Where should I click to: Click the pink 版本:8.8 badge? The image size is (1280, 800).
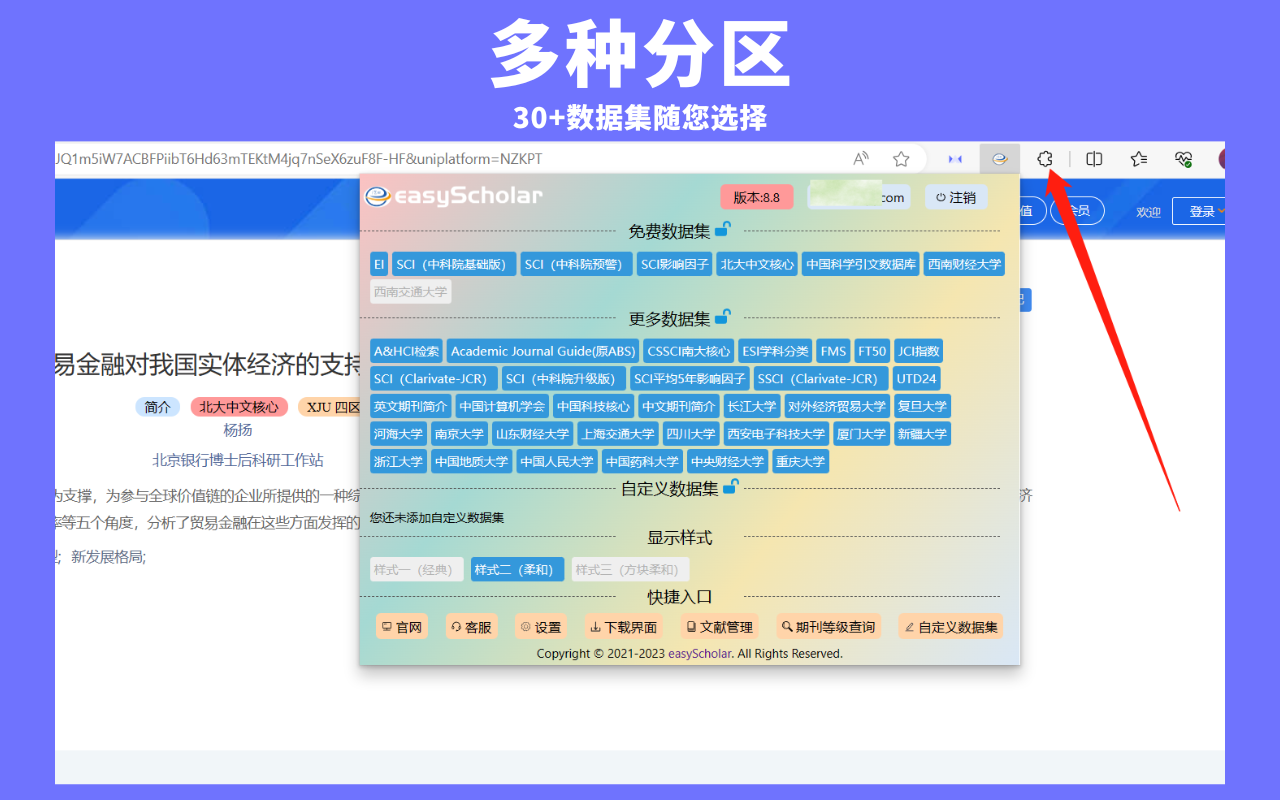click(x=757, y=196)
